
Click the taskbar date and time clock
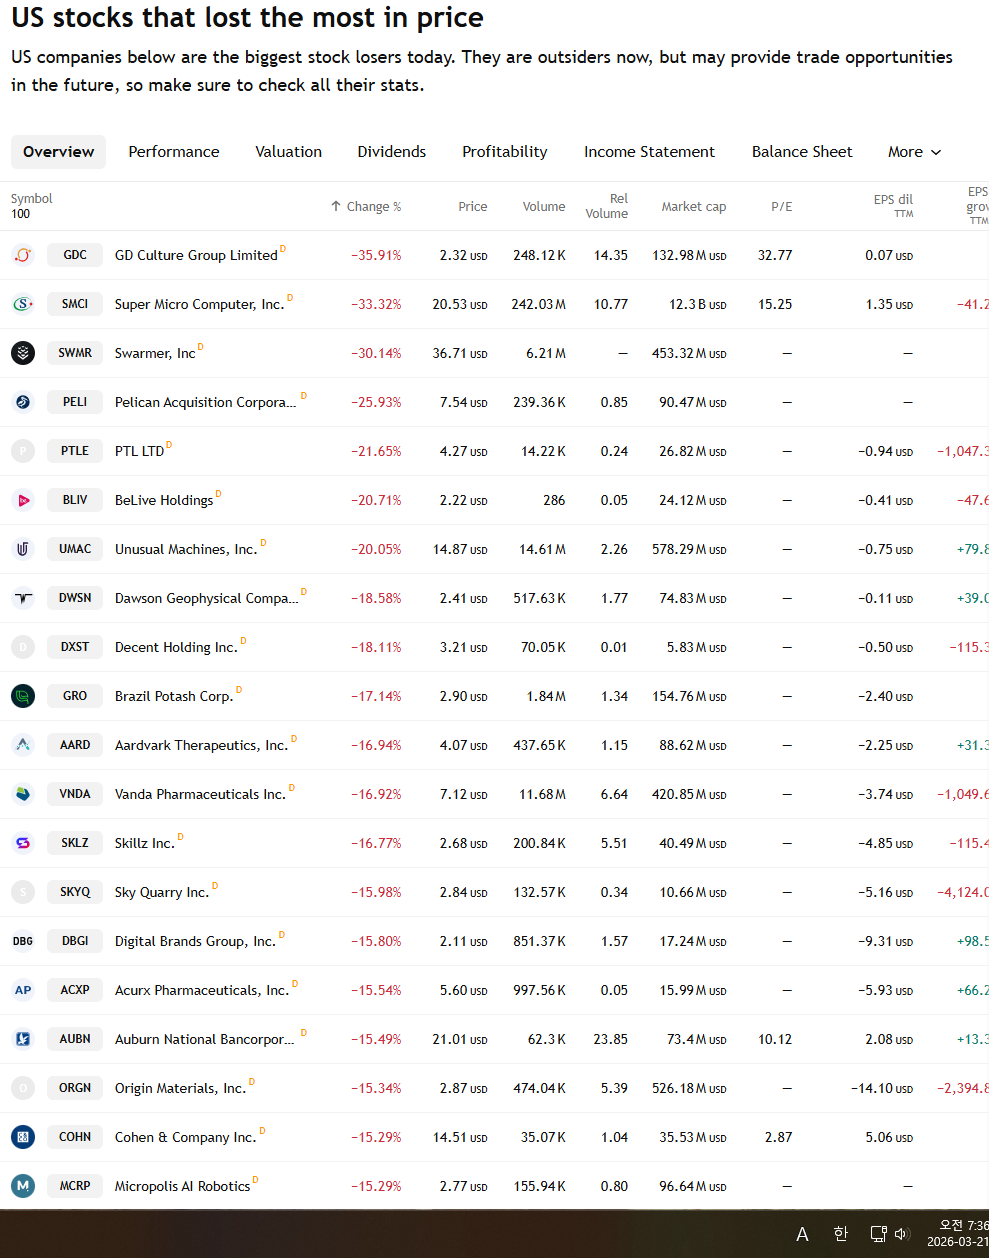[x=957, y=1234]
